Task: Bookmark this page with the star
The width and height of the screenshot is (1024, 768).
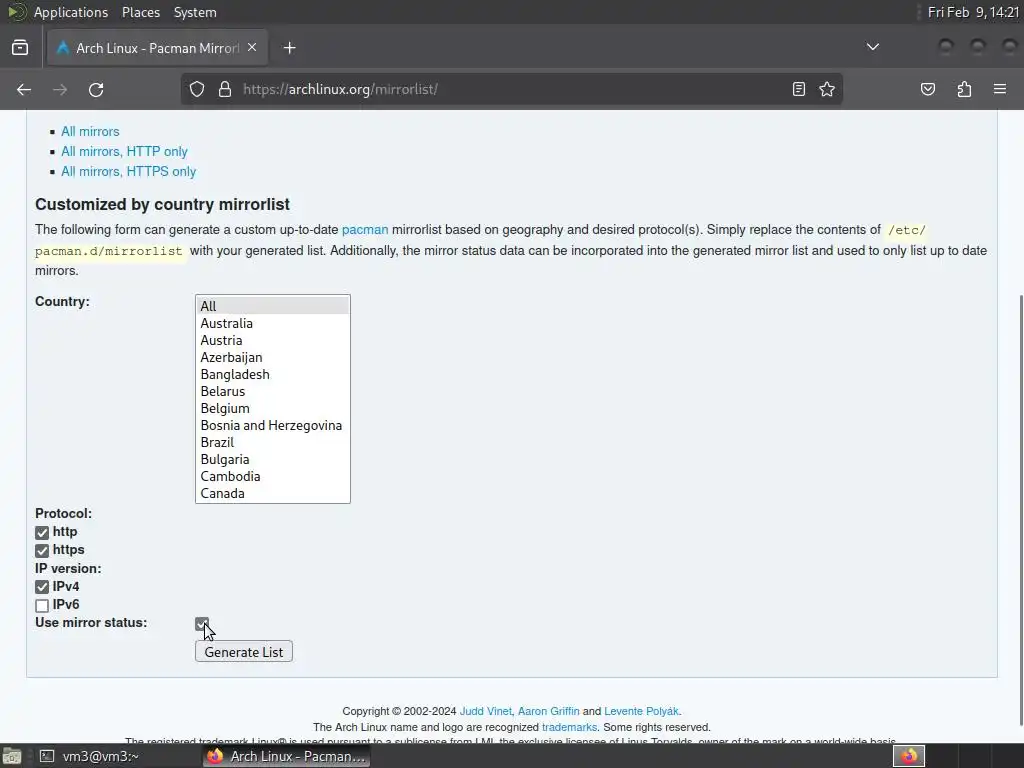Action: [x=827, y=89]
